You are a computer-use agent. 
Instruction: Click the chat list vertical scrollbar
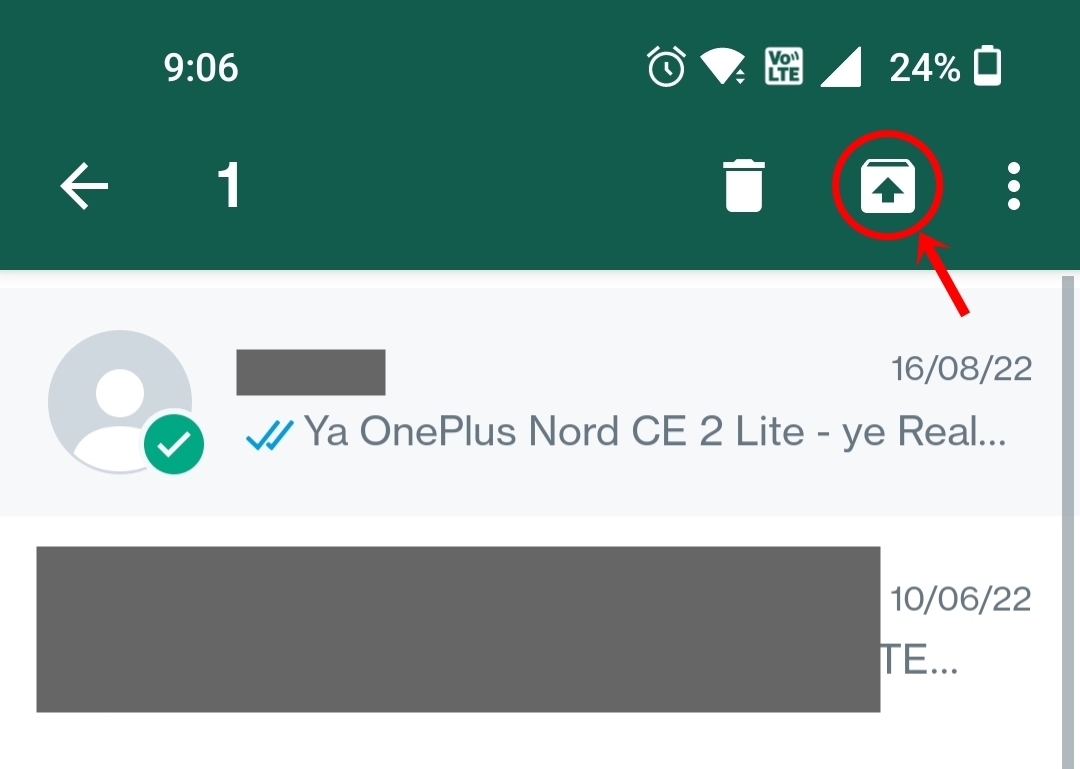tap(1068, 522)
